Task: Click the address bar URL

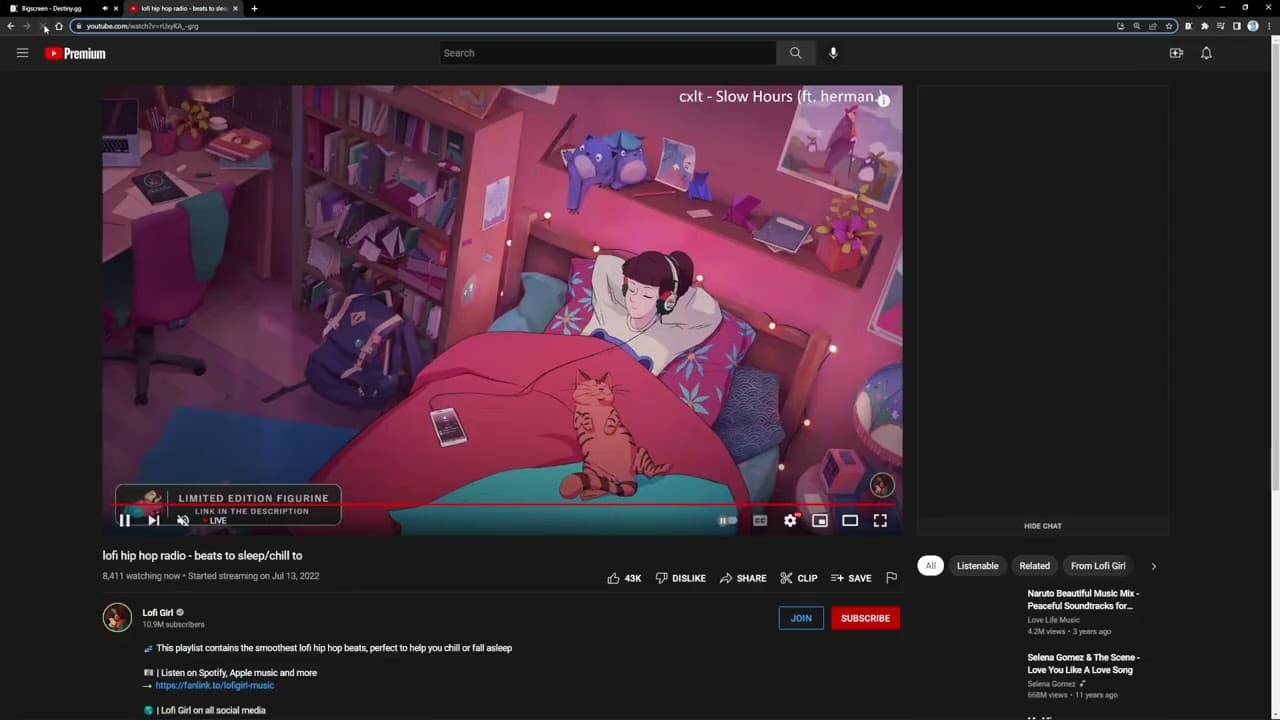Action: coord(142,26)
